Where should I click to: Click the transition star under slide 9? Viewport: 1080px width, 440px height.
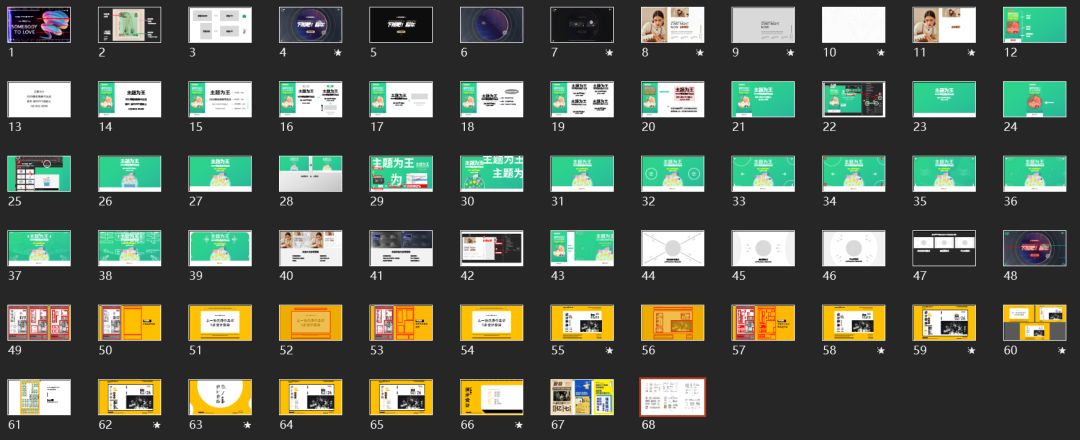(790, 53)
